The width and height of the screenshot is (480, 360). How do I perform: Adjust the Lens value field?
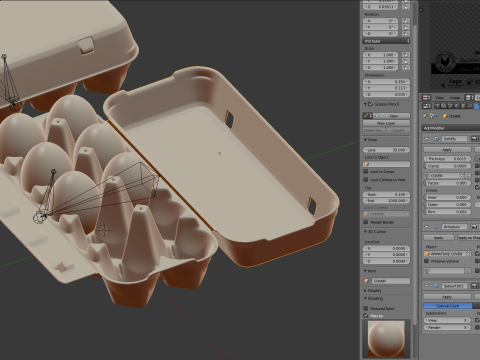[386, 150]
